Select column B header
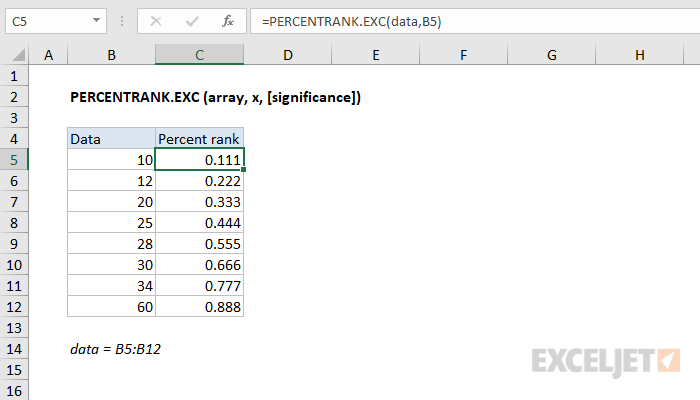 coord(111,55)
